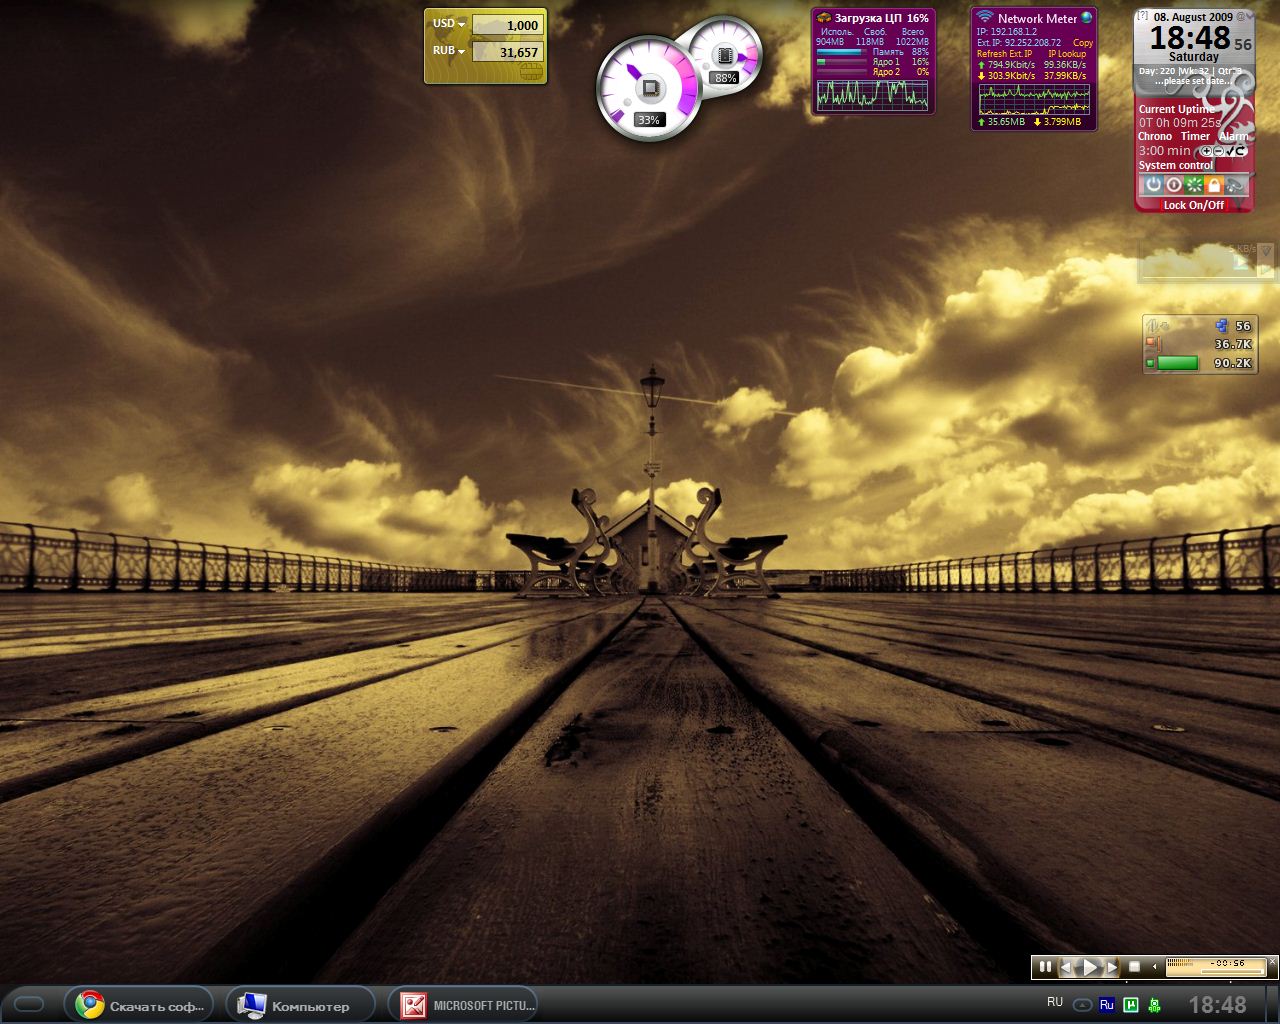The width and height of the screenshot is (1280, 1024).
Task: Click the Память 88% memory bar row
Action: coord(873,52)
